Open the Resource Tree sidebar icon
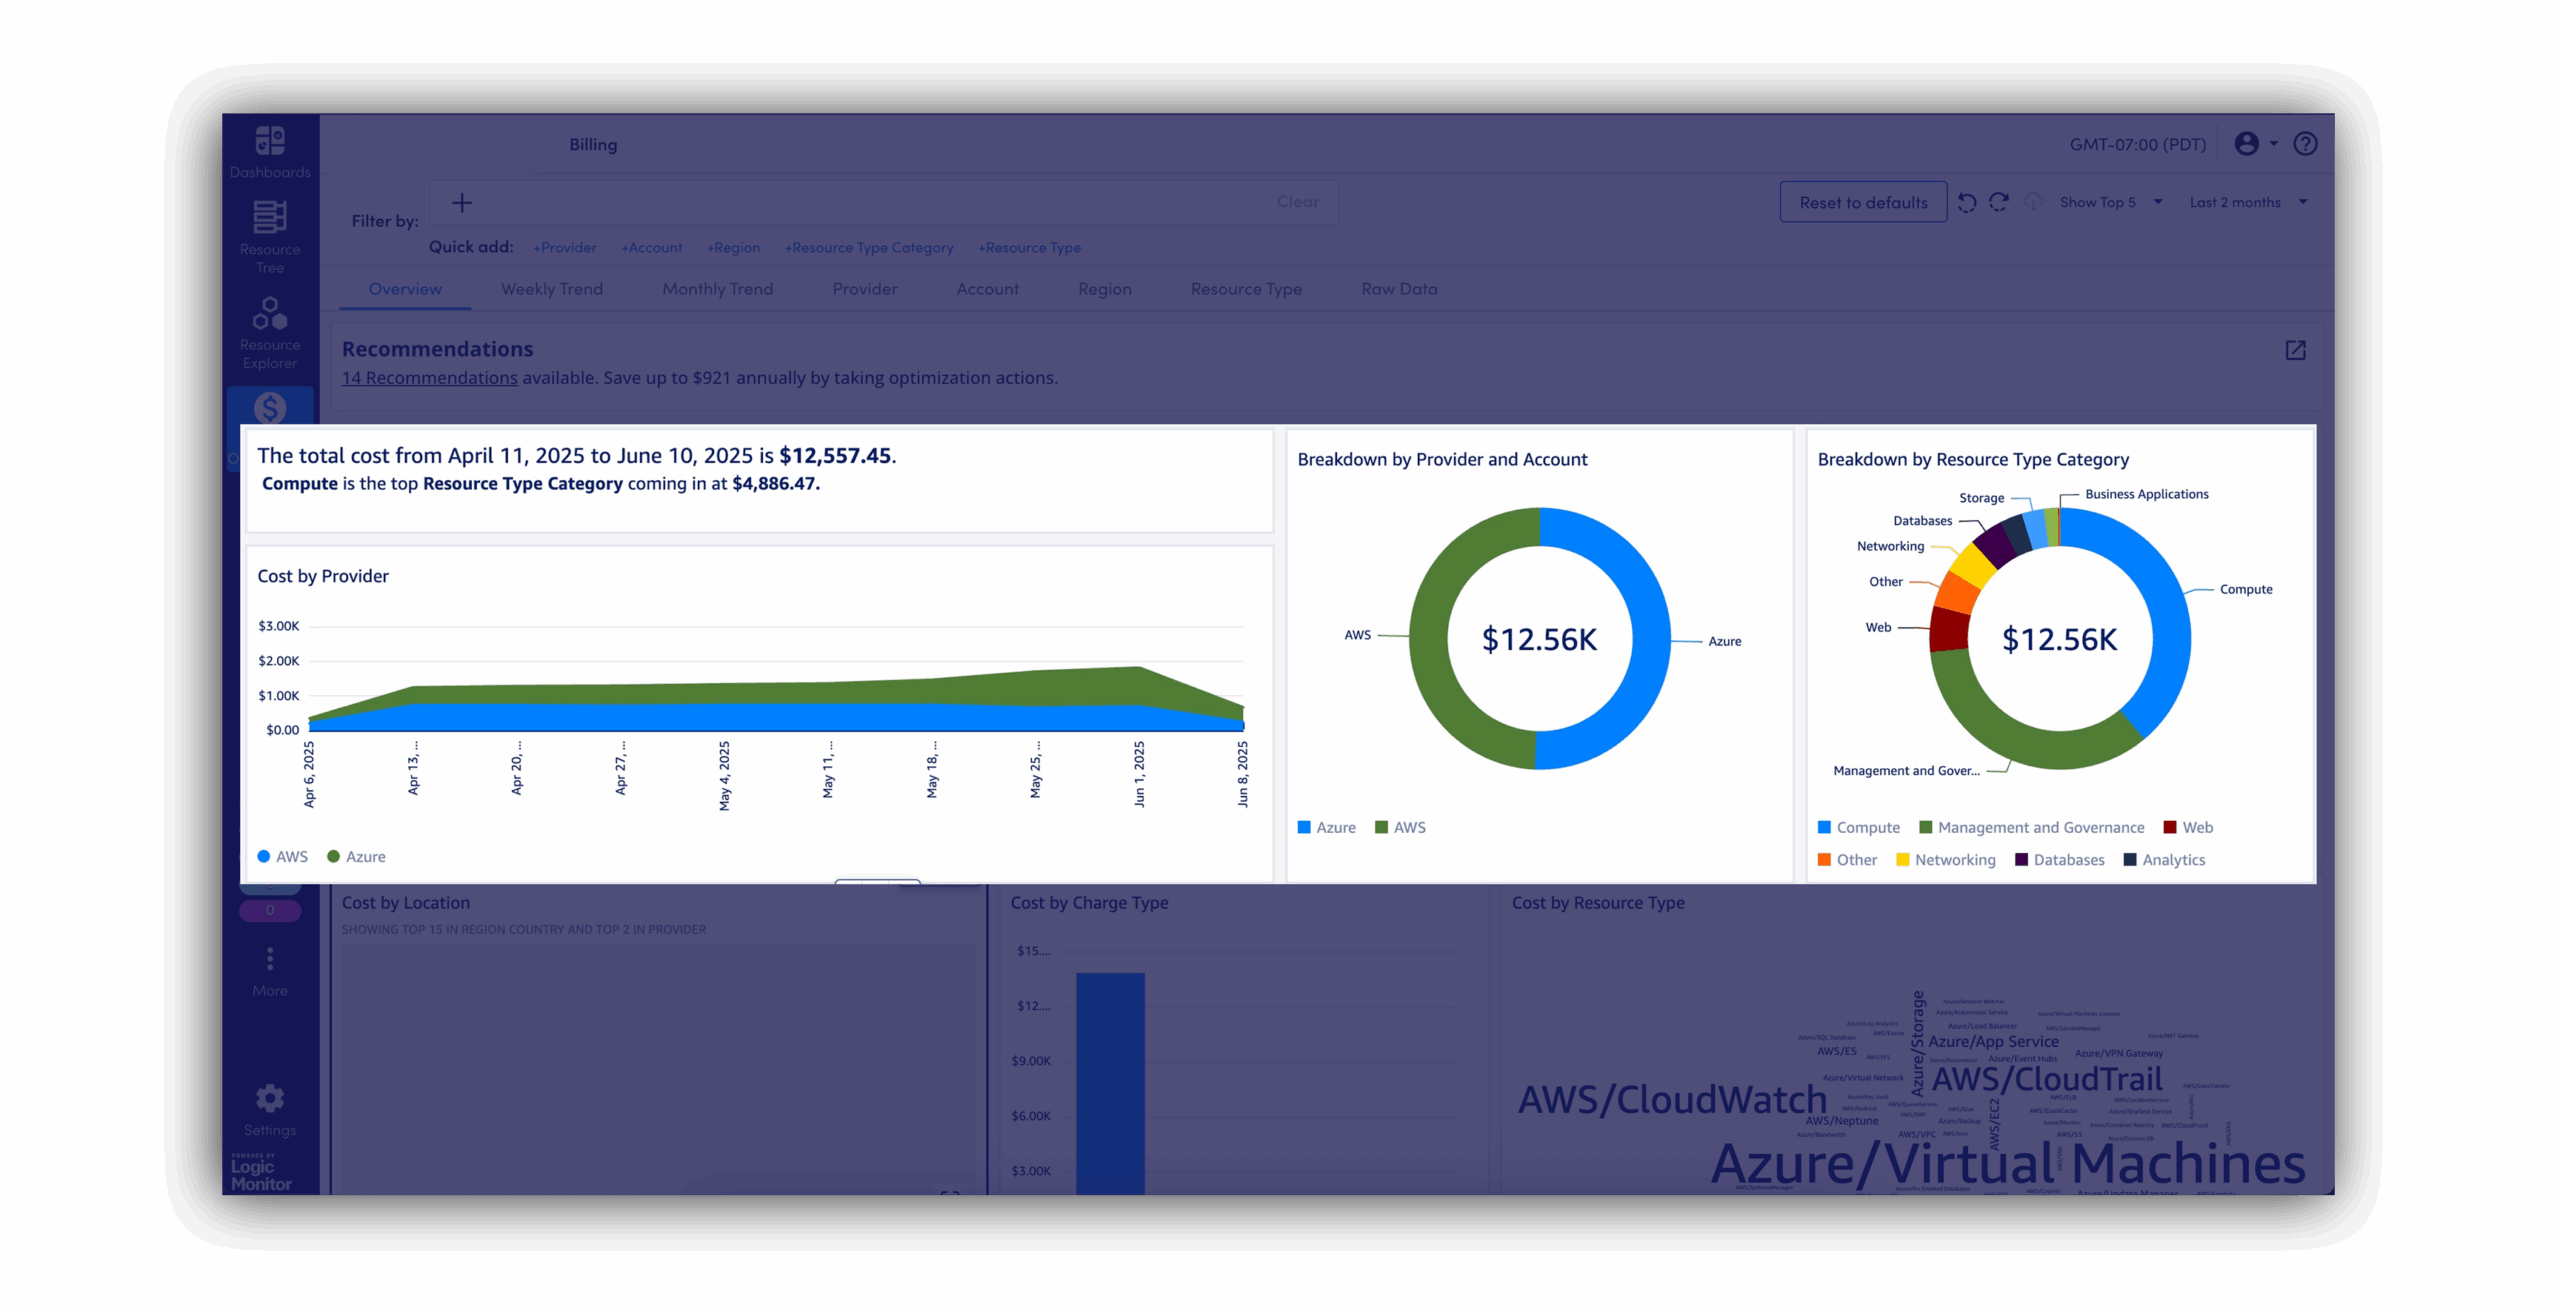2560x1310 pixels. click(270, 237)
